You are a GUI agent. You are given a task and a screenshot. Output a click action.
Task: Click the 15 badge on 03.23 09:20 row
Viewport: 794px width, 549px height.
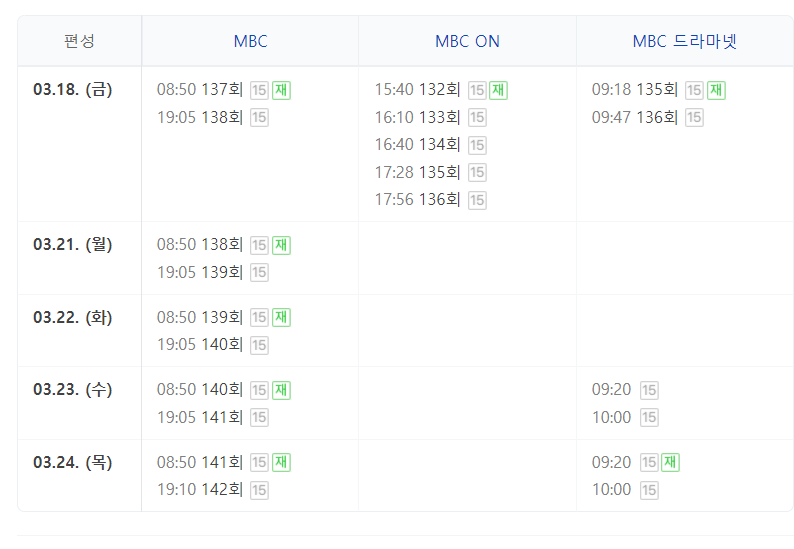[x=649, y=390]
